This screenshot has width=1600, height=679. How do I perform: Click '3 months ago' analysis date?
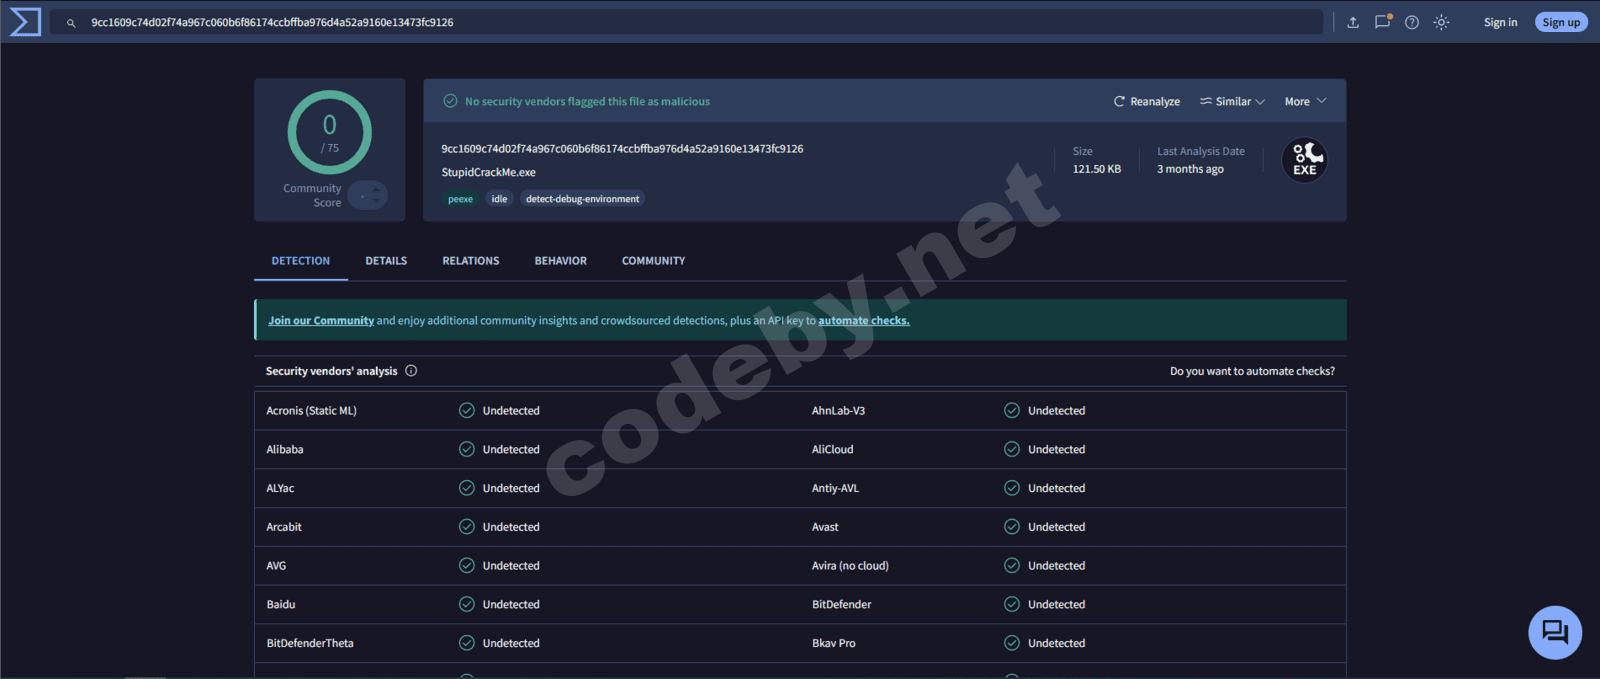coord(1190,169)
